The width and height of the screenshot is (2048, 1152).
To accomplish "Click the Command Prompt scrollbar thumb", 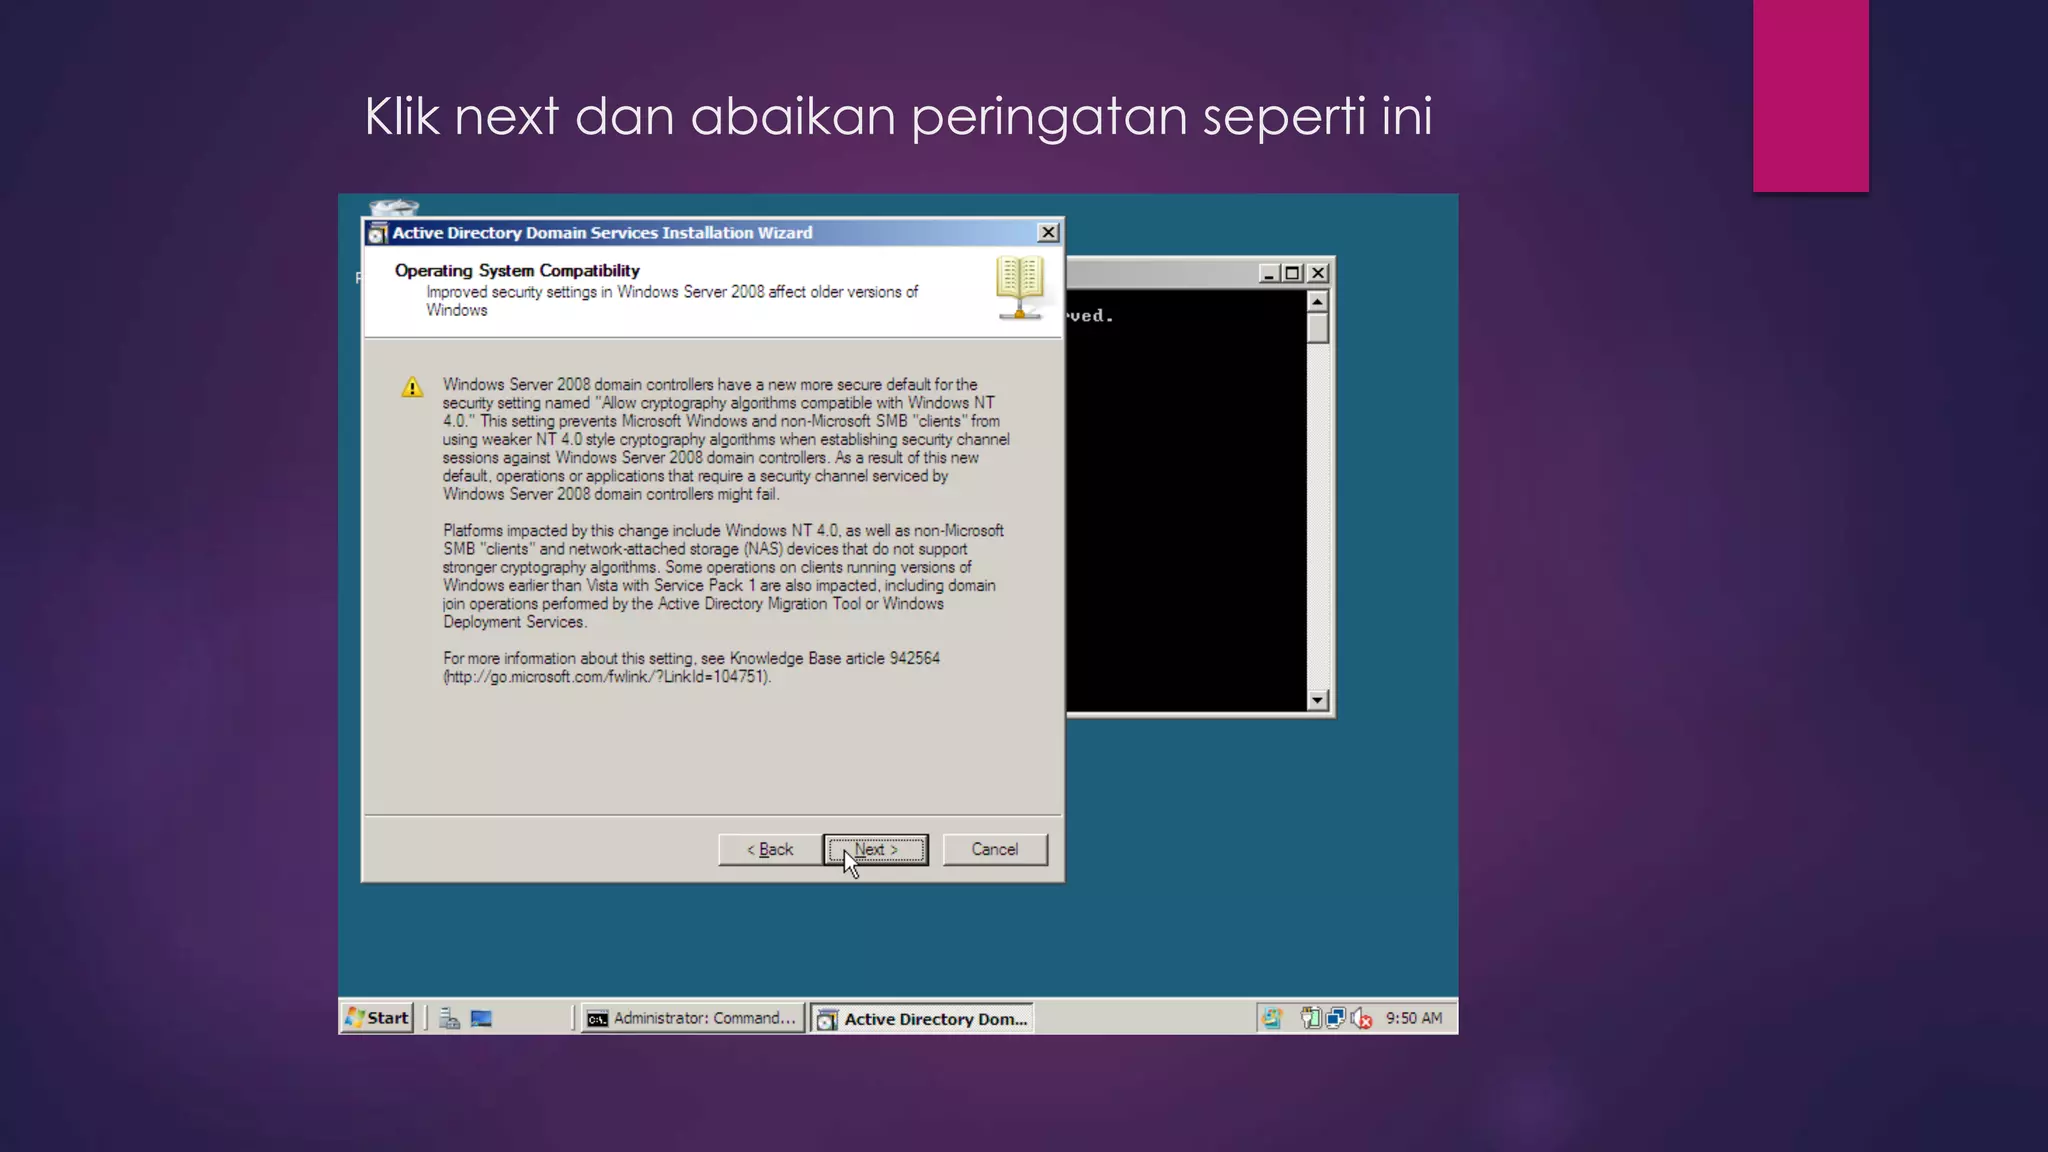I will (x=1318, y=328).
